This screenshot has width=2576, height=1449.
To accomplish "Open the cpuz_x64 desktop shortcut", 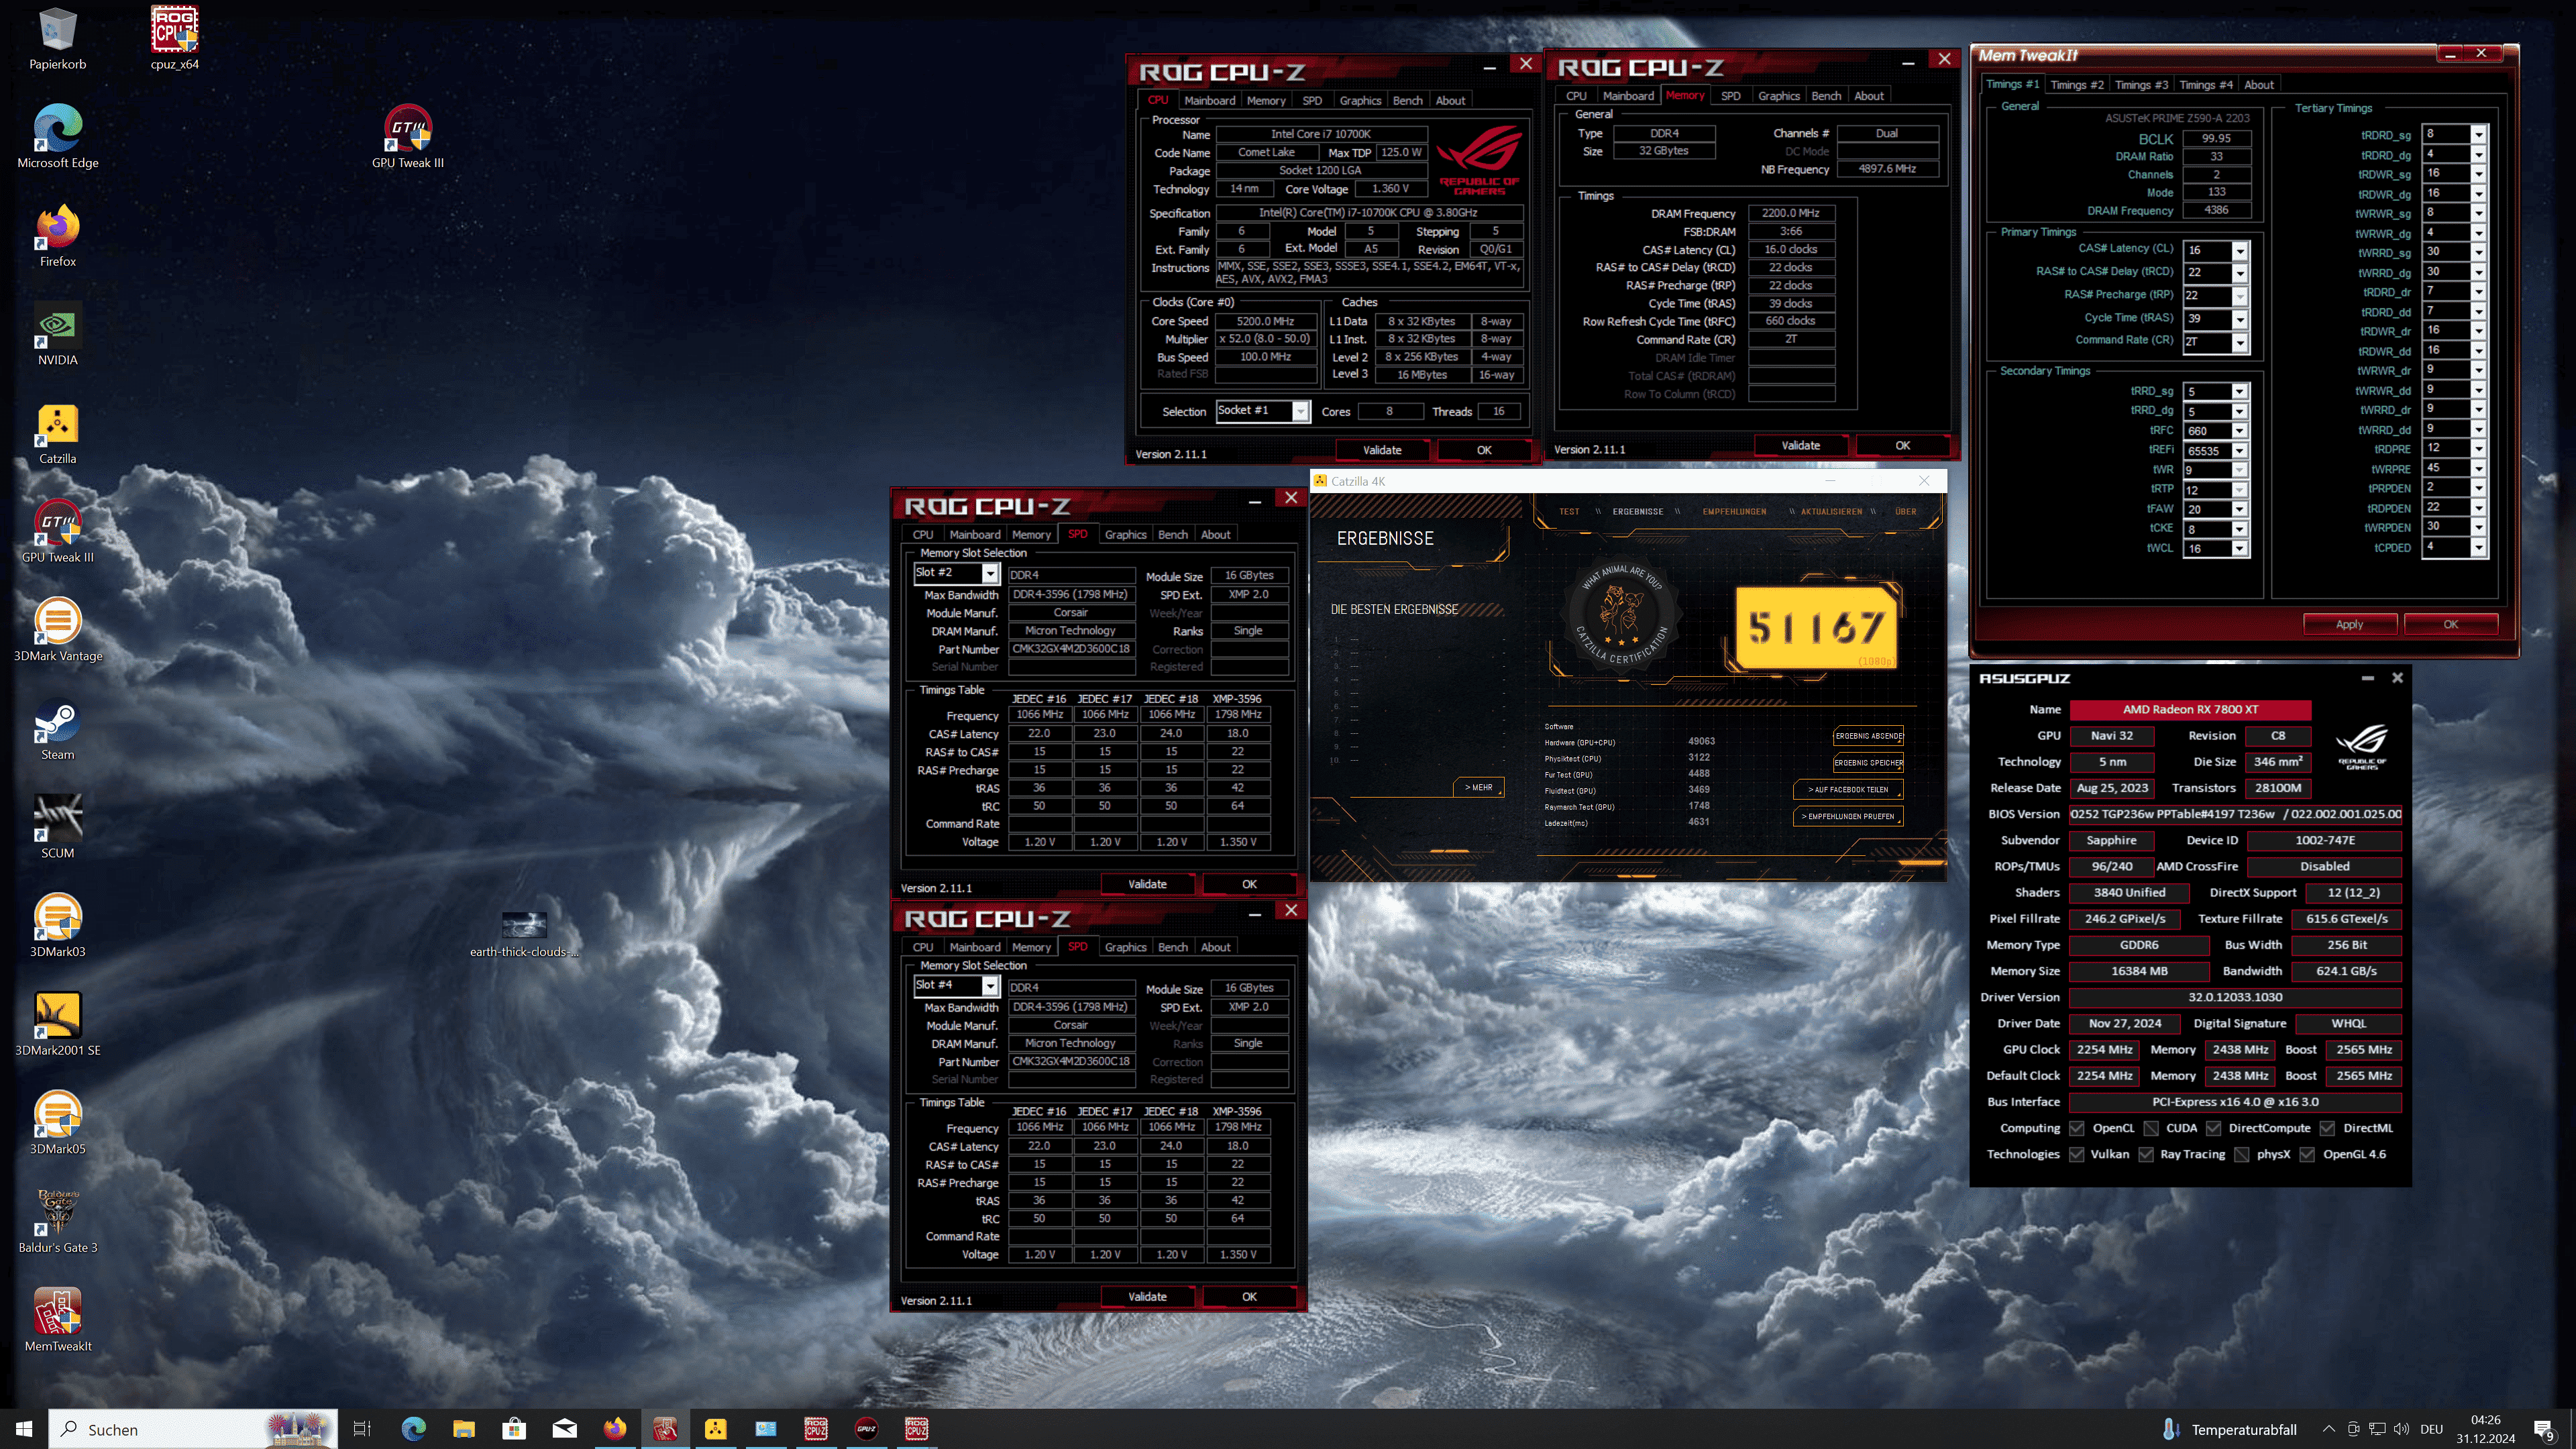I will click(174, 38).
